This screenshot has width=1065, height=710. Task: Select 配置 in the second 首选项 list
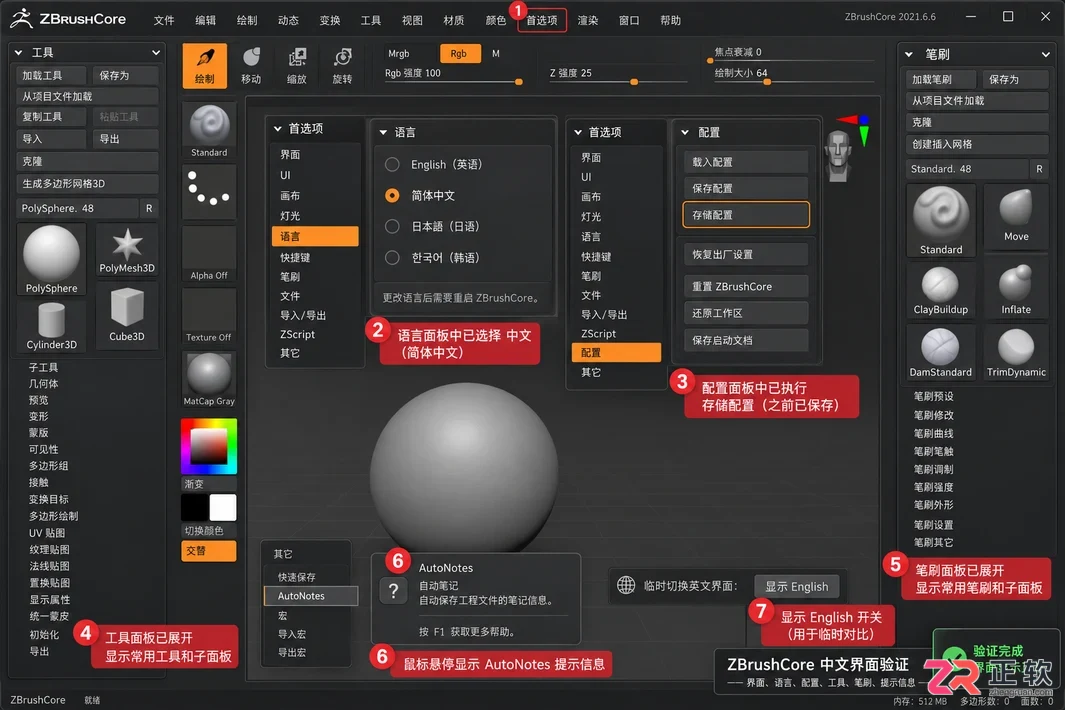617,353
